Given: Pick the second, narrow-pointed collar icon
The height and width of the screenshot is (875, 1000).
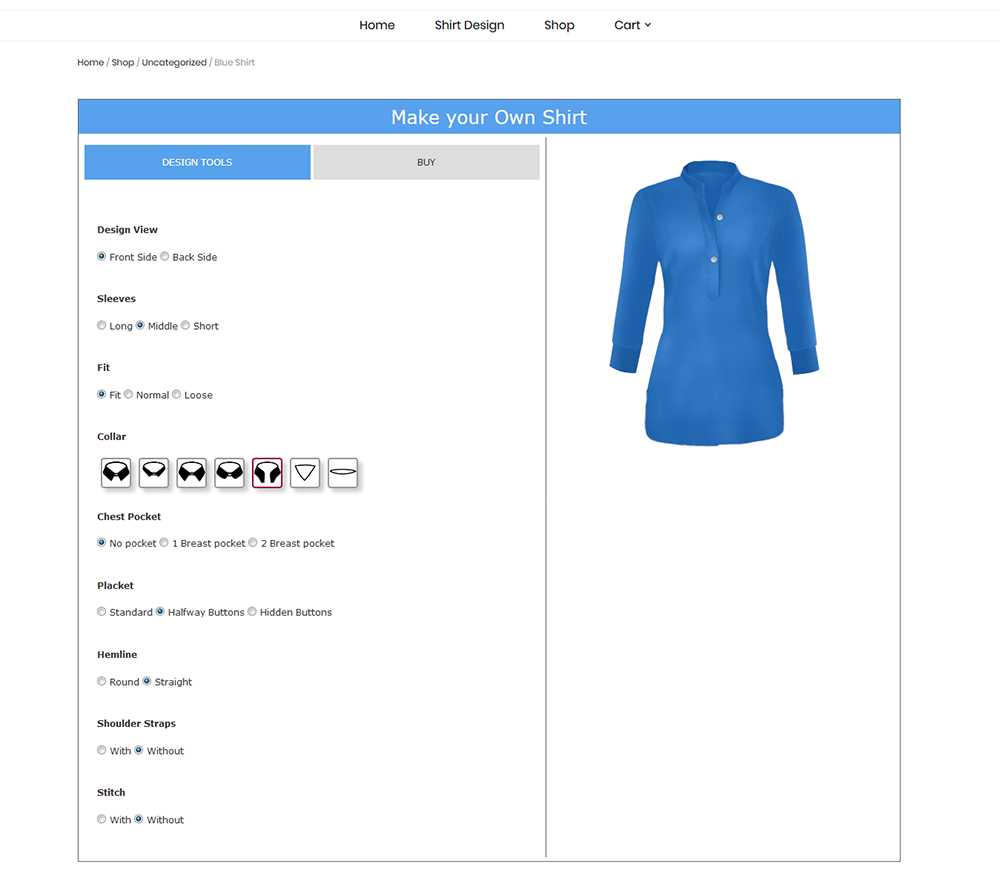Looking at the screenshot, I should (154, 473).
